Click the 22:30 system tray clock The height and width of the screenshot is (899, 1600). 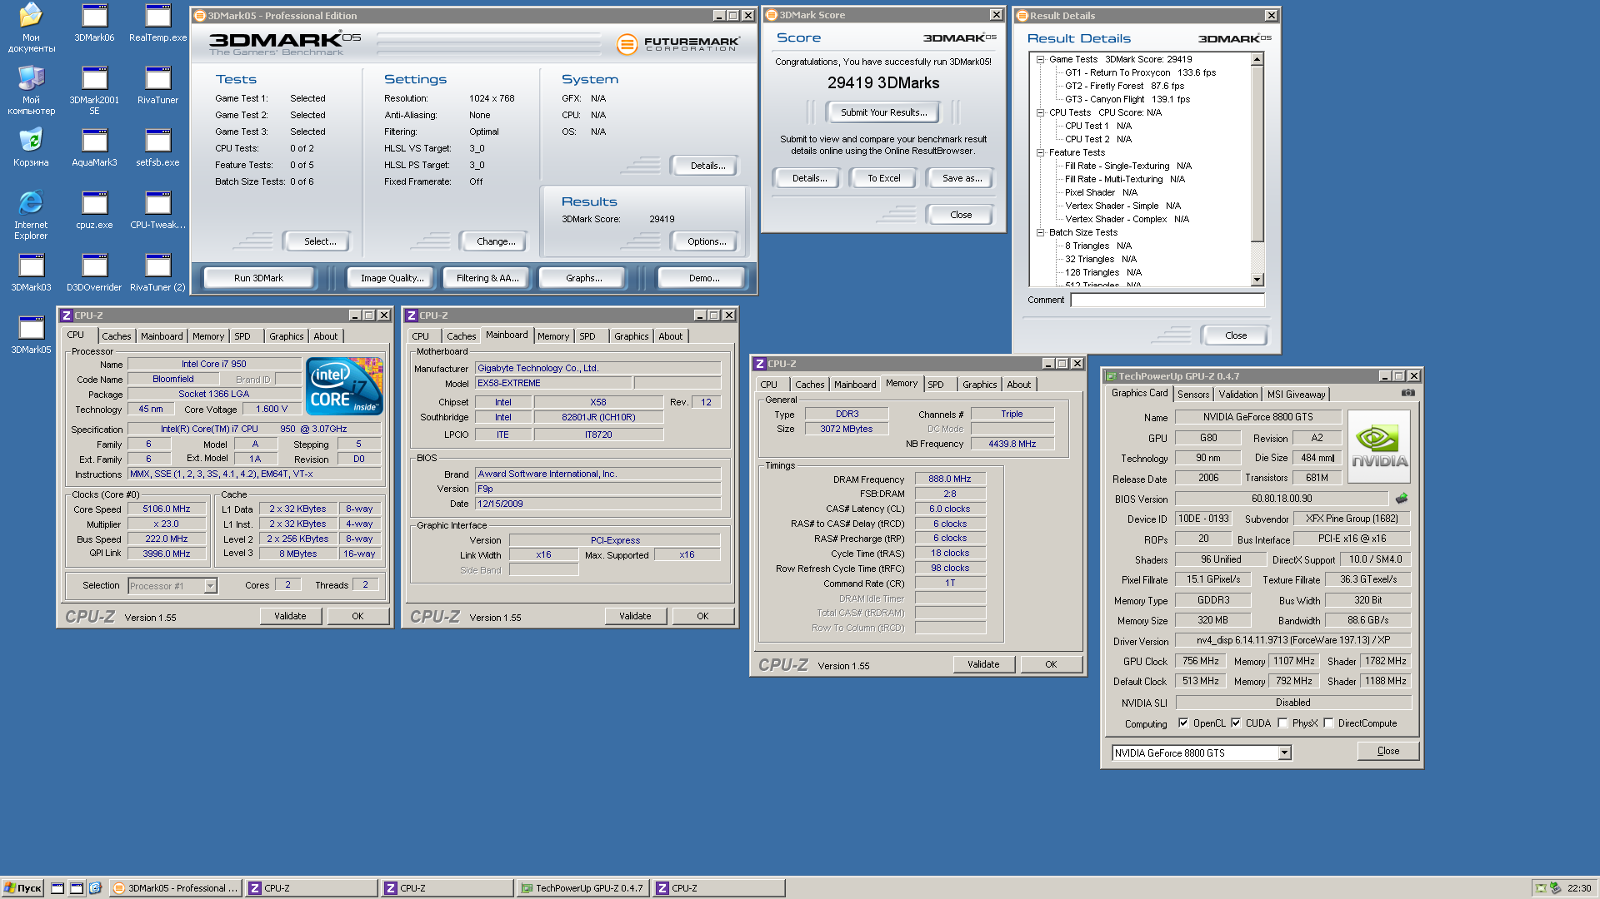[x=1579, y=888]
